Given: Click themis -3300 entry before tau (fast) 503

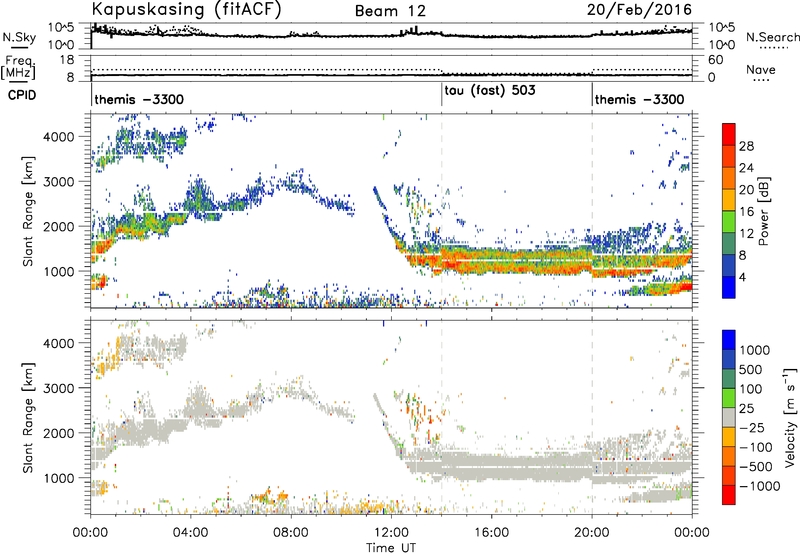Looking at the screenshot, I should (x=139, y=99).
